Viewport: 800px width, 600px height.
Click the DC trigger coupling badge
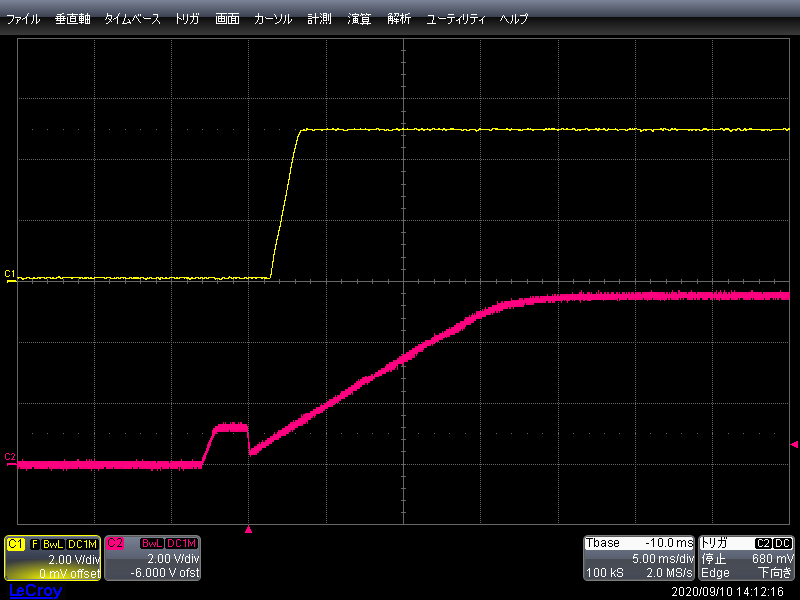[783, 543]
